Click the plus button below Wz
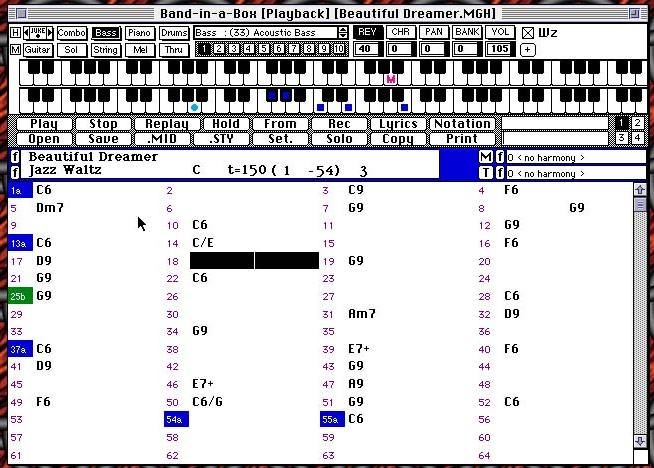This screenshot has height=468, width=654. tap(528, 50)
